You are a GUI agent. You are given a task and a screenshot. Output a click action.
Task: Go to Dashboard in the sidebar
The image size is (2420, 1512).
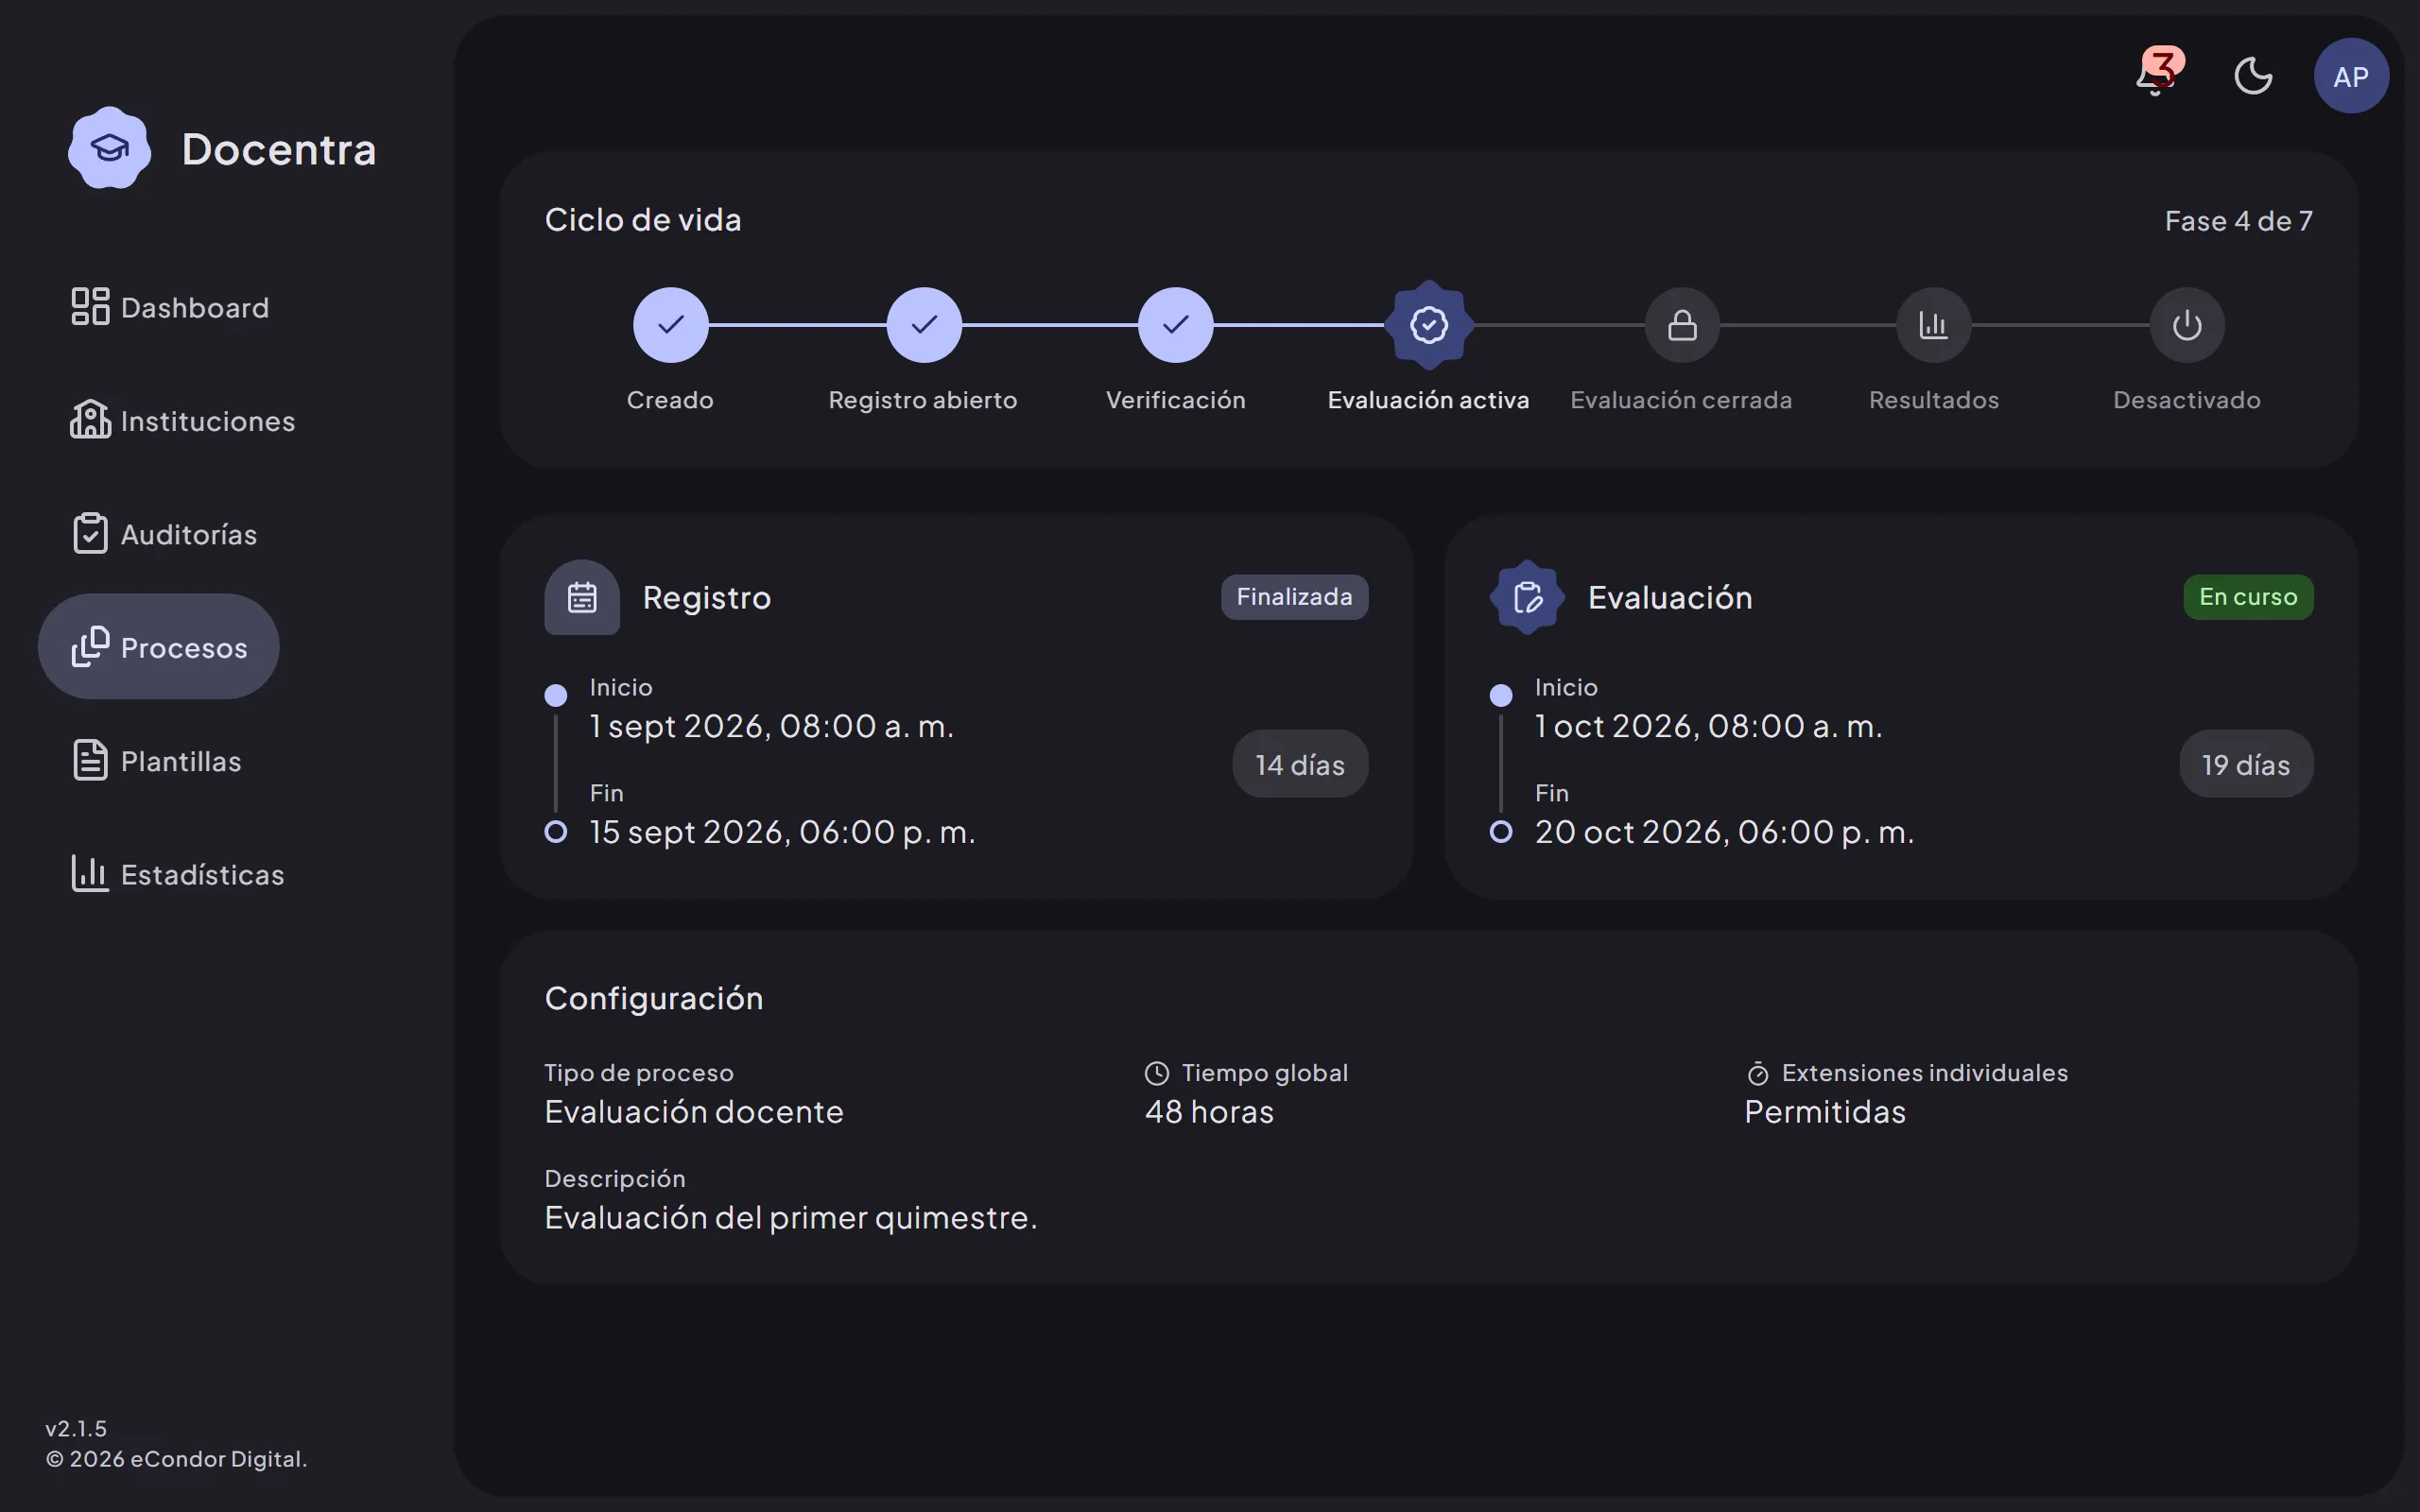[169, 307]
